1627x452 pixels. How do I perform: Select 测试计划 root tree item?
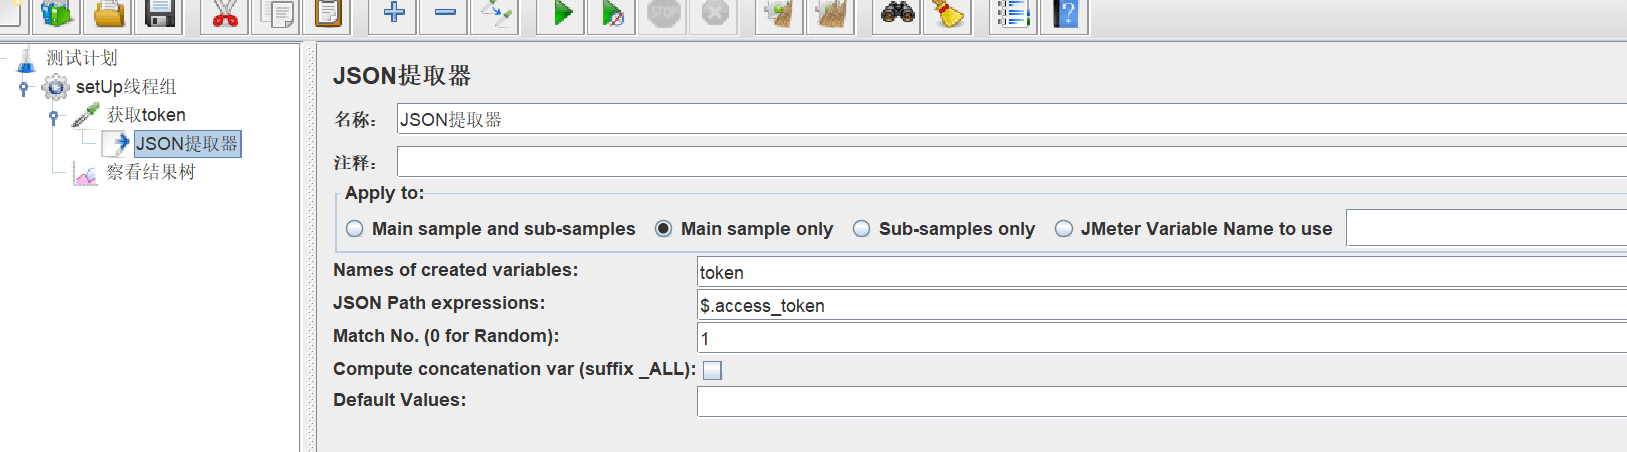point(81,58)
